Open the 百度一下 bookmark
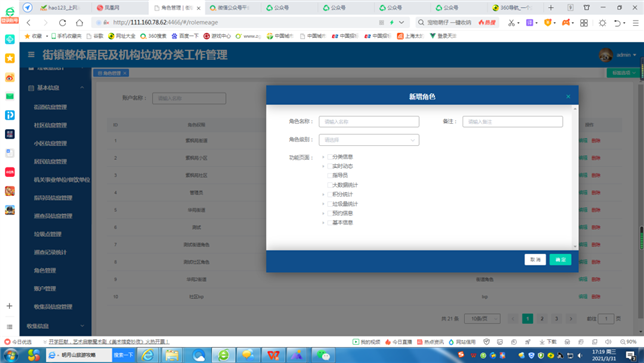The width and height of the screenshot is (644, 363). pyautogui.click(x=184, y=36)
